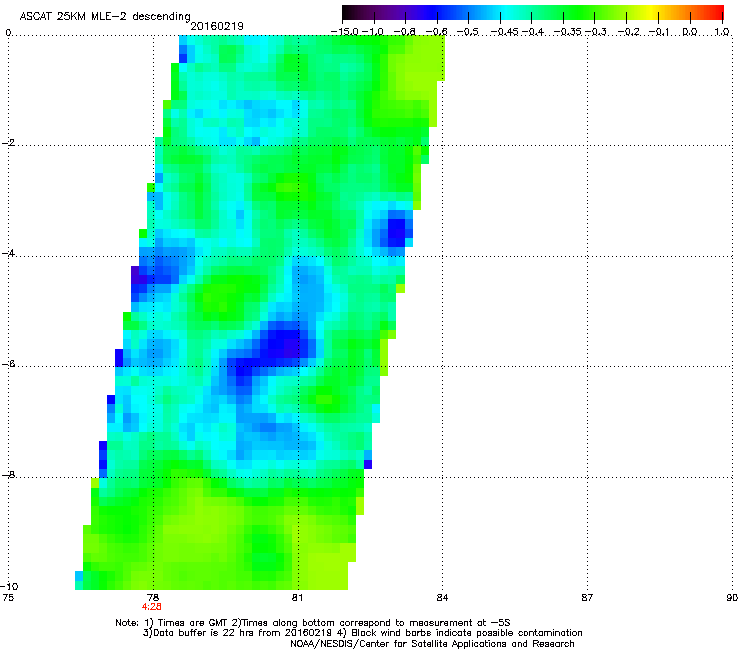Click the color bar label -0.2
The height and width of the screenshot is (650, 740).
pyautogui.click(x=628, y=32)
